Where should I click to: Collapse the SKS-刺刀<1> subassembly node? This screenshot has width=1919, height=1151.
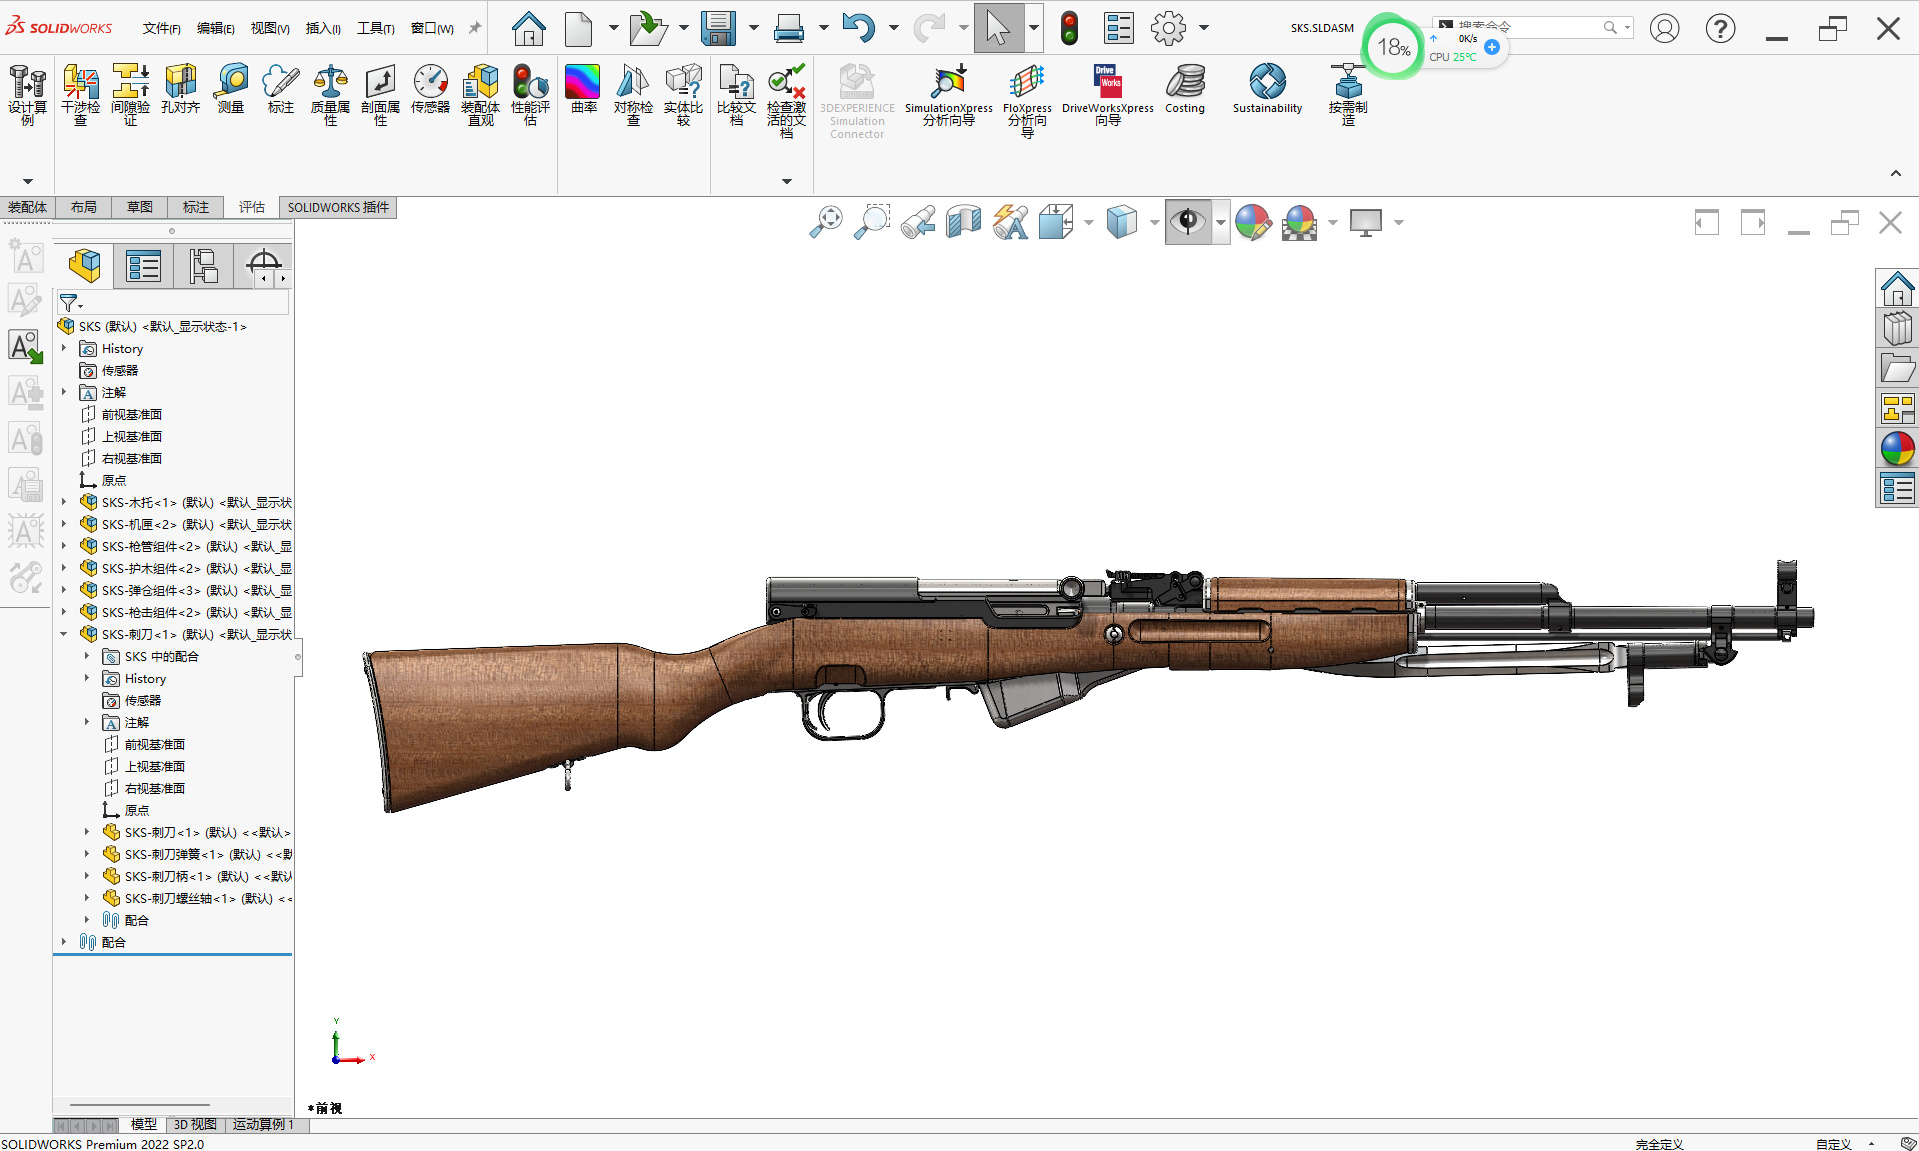click(x=64, y=634)
